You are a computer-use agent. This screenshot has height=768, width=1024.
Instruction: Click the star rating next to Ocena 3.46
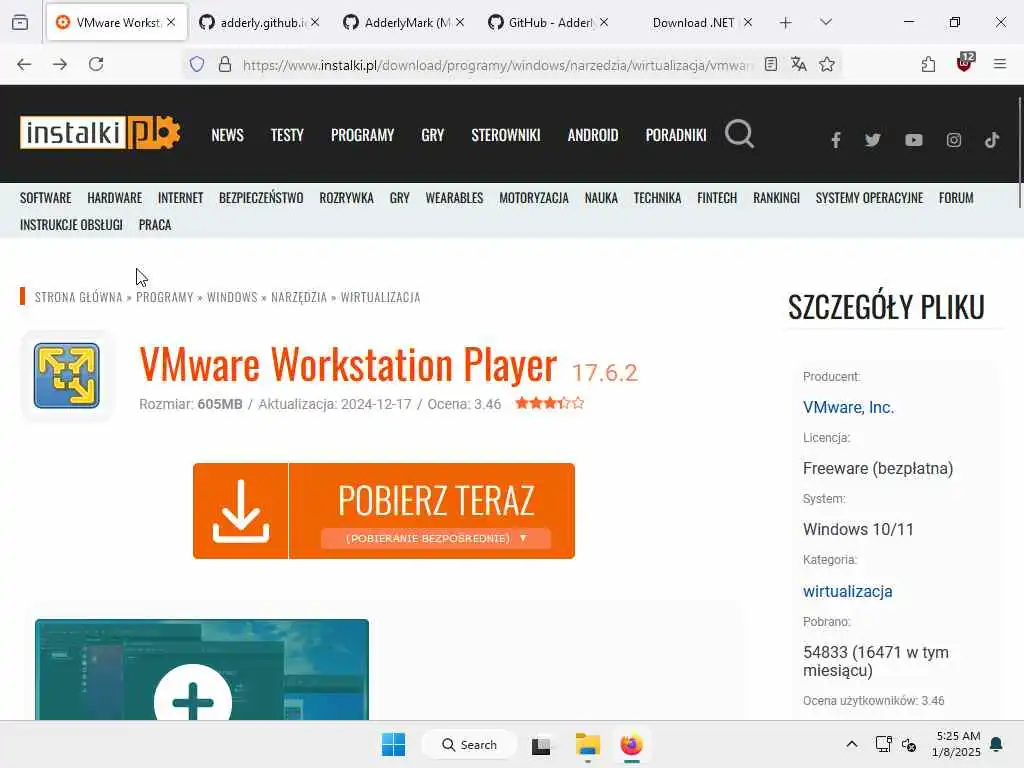(x=549, y=403)
